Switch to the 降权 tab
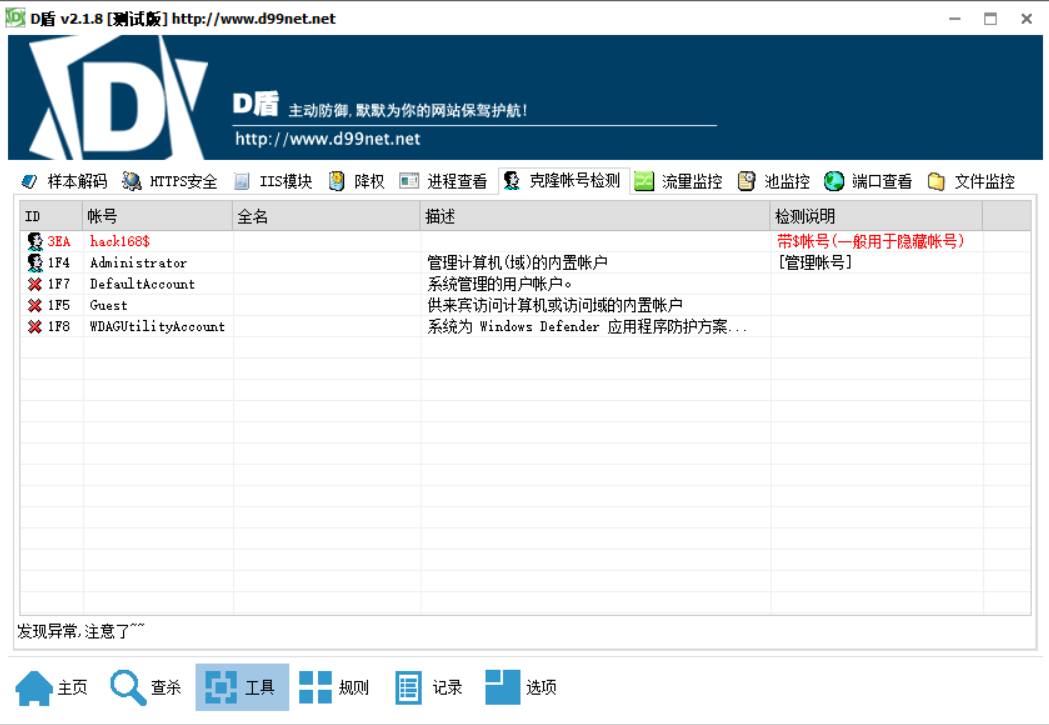Image resolution: width=1049 pixels, height=725 pixels. [357, 181]
